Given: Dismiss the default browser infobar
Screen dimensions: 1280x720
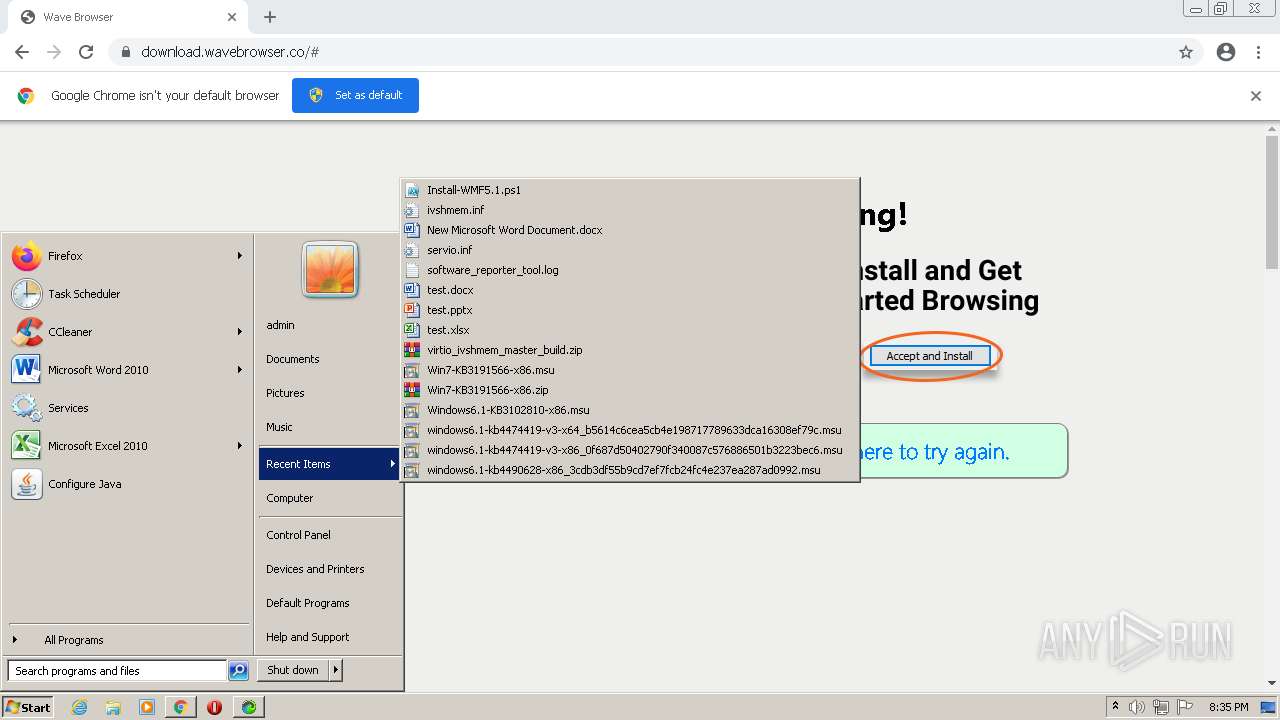Looking at the screenshot, I should (x=1256, y=96).
